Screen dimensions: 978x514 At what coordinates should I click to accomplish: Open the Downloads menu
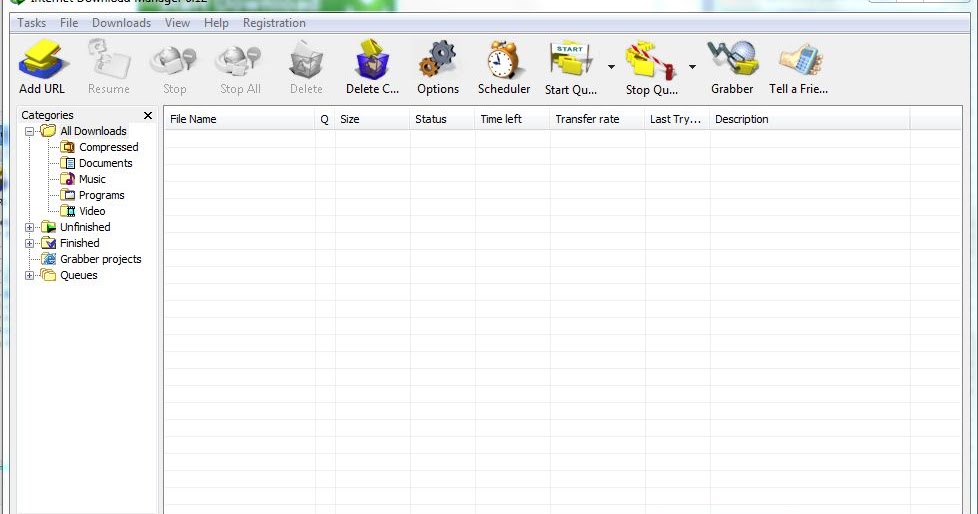point(121,23)
